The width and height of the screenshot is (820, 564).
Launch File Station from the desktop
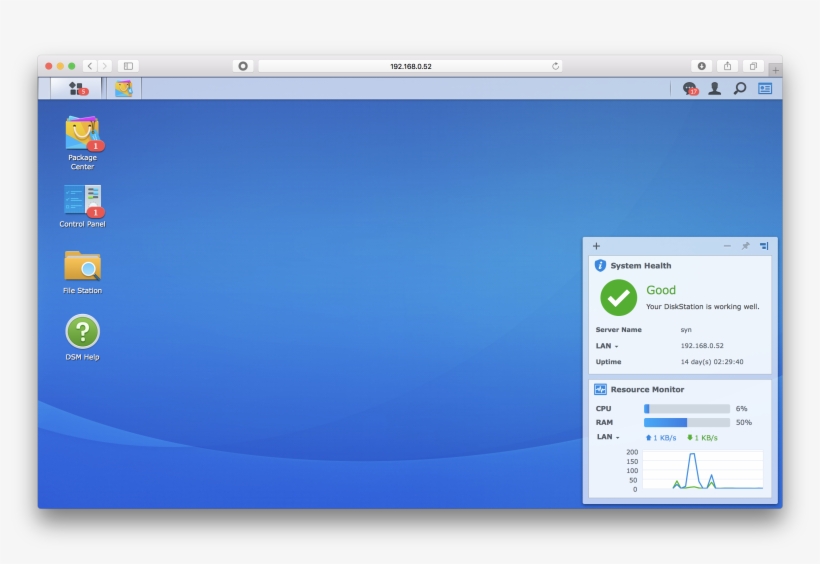pos(83,273)
